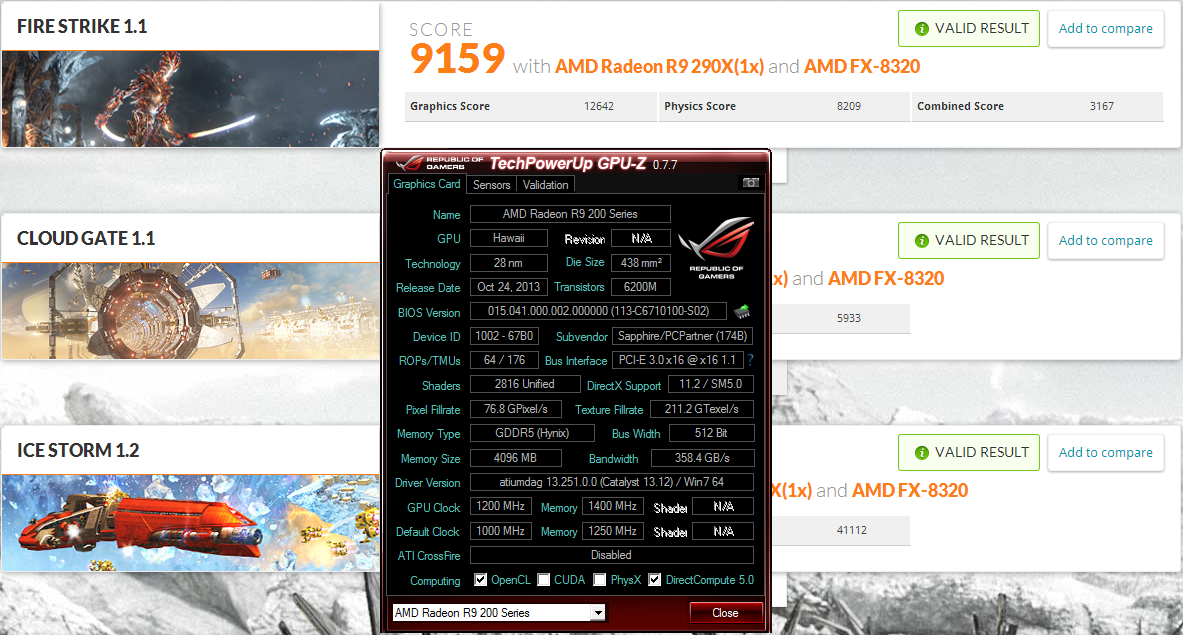Click the Name field AMD Radeon R9 200 Series
The height and width of the screenshot is (635, 1183).
(570, 214)
